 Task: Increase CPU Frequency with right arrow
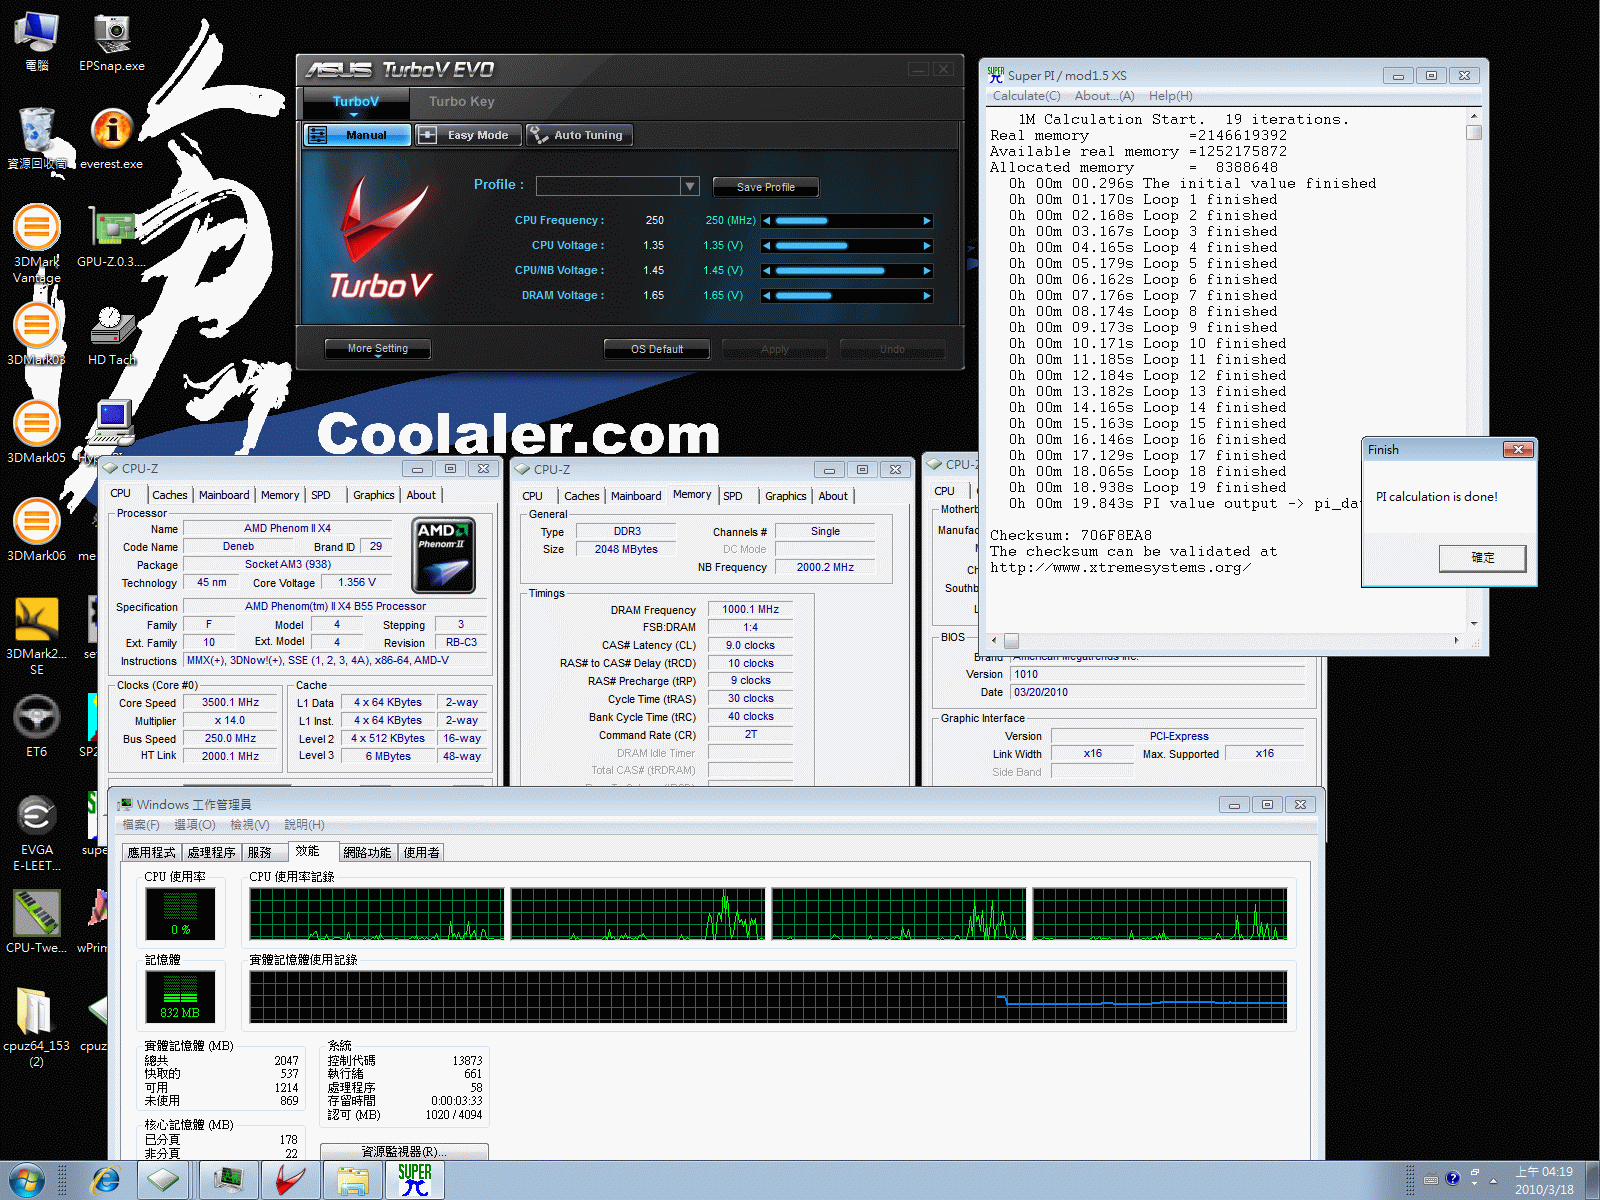927,220
